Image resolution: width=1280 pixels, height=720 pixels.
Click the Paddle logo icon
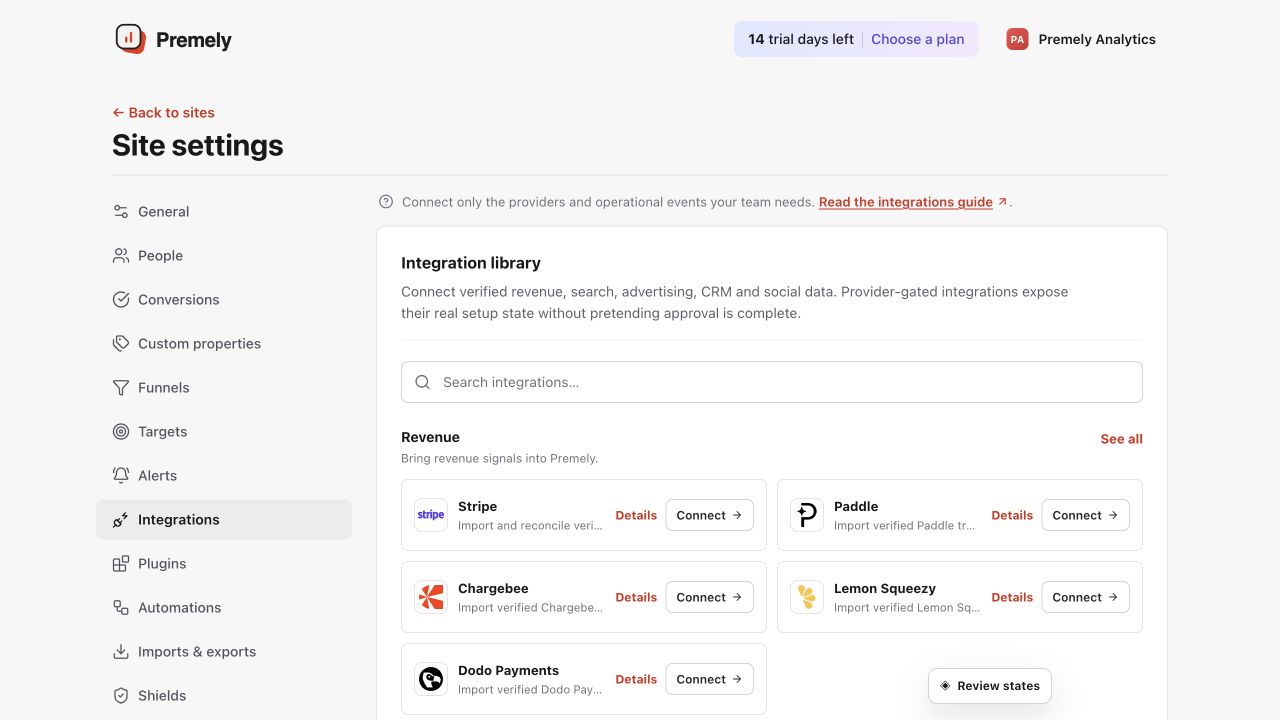(807, 515)
